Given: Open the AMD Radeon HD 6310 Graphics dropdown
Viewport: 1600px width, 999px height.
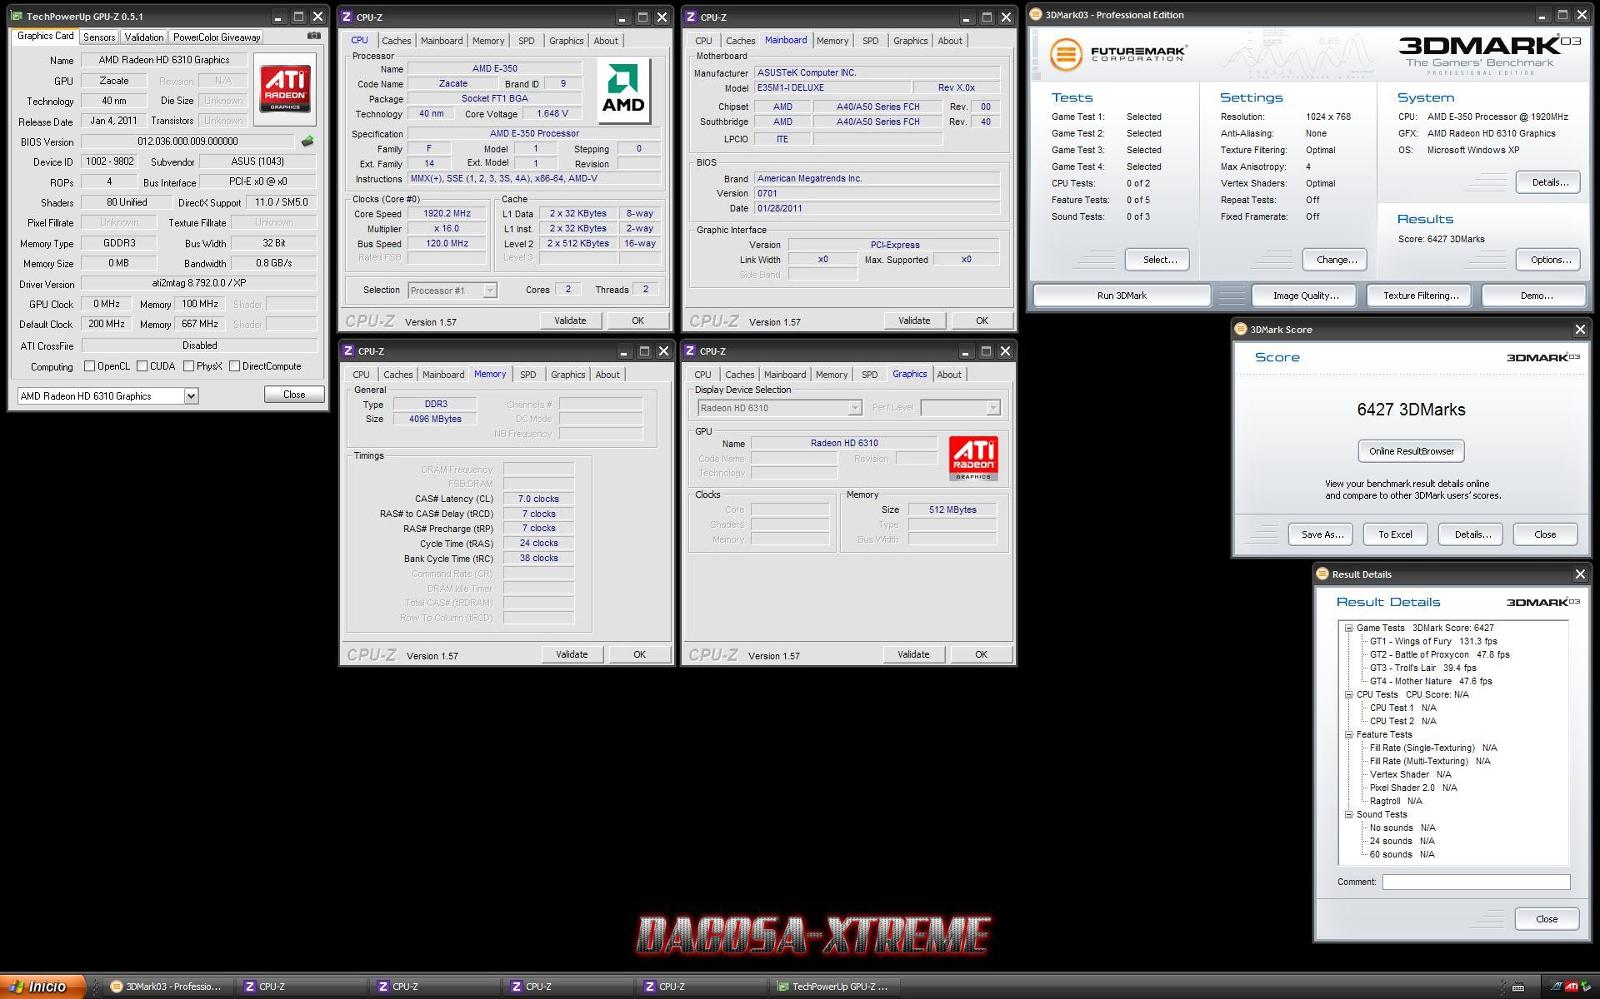Looking at the screenshot, I should [x=191, y=396].
